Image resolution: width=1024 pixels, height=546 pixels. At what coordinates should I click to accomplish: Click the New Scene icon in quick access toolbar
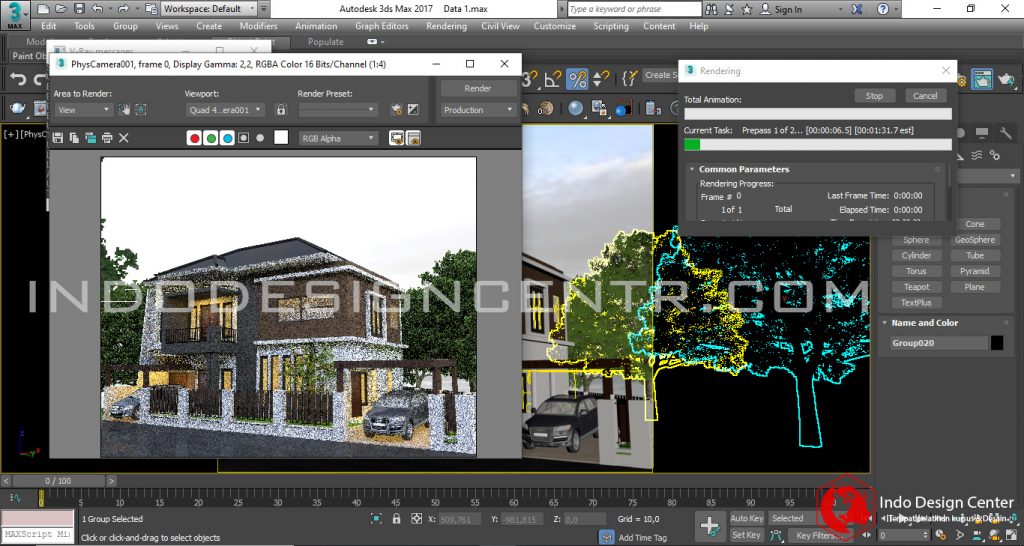43,9
